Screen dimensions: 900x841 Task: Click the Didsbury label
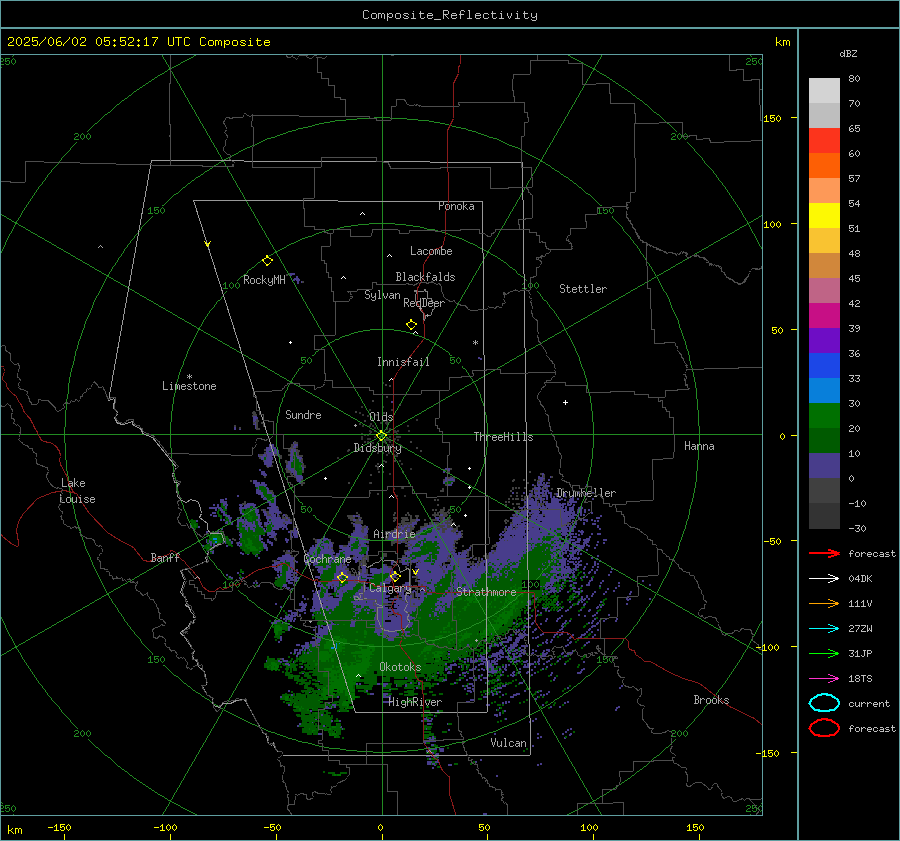tap(377, 448)
